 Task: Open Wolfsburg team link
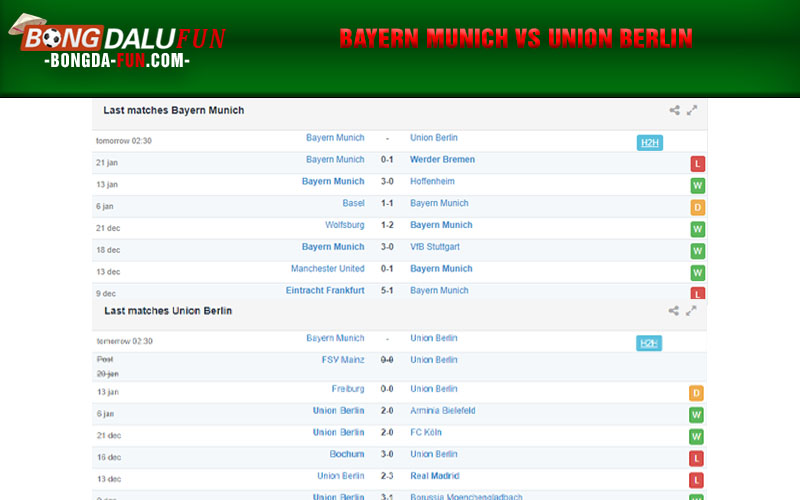click(x=344, y=225)
